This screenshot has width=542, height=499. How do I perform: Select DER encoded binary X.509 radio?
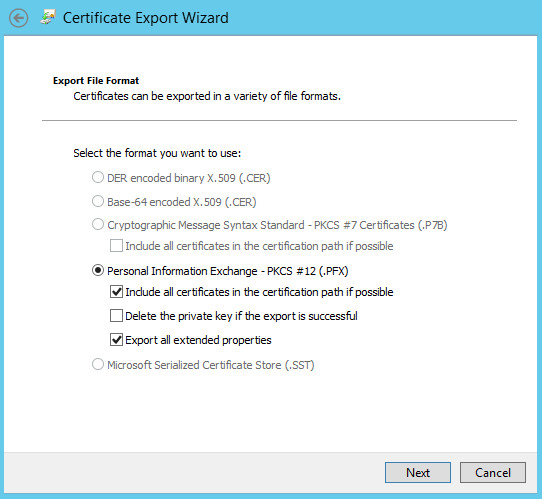pos(98,177)
